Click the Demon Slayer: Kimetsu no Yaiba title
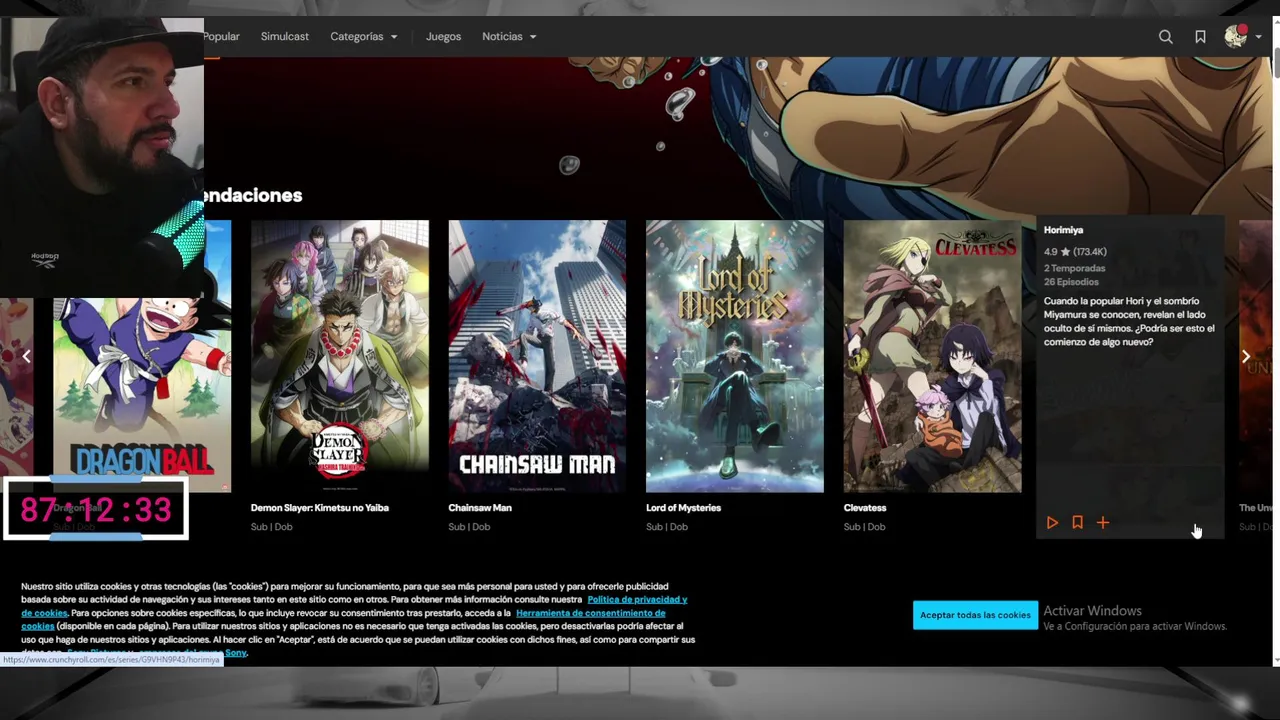 coord(319,508)
